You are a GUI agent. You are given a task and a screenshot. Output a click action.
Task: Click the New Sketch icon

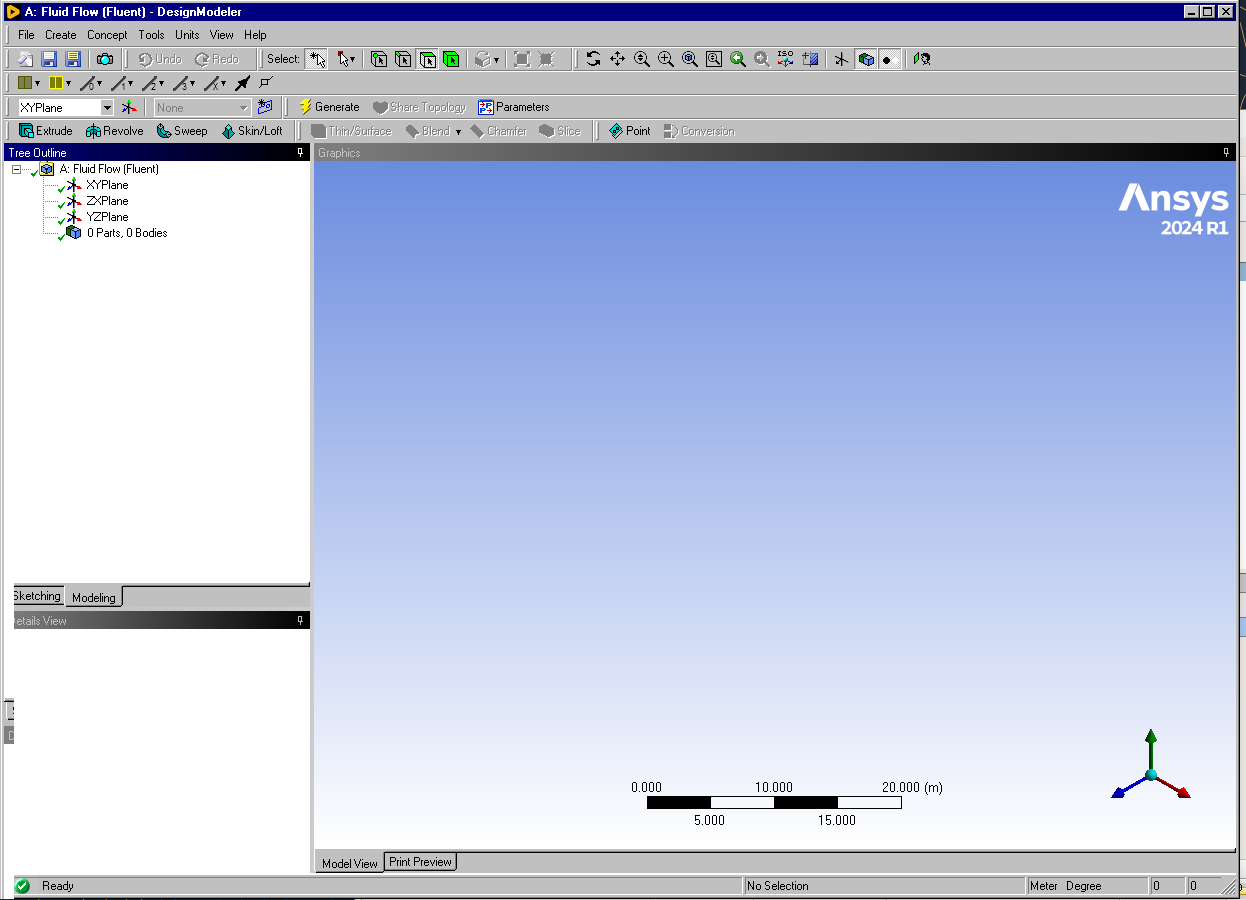coord(265,107)
